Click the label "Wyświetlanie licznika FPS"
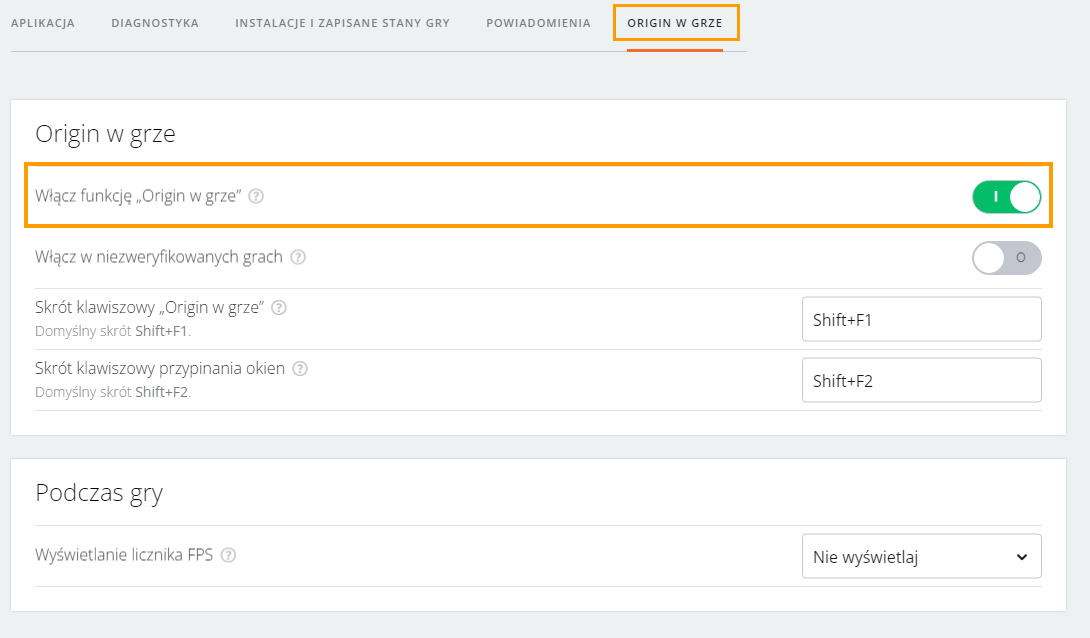The width and height of the screenshot is (1090, 638). click(x=124, y=555)
